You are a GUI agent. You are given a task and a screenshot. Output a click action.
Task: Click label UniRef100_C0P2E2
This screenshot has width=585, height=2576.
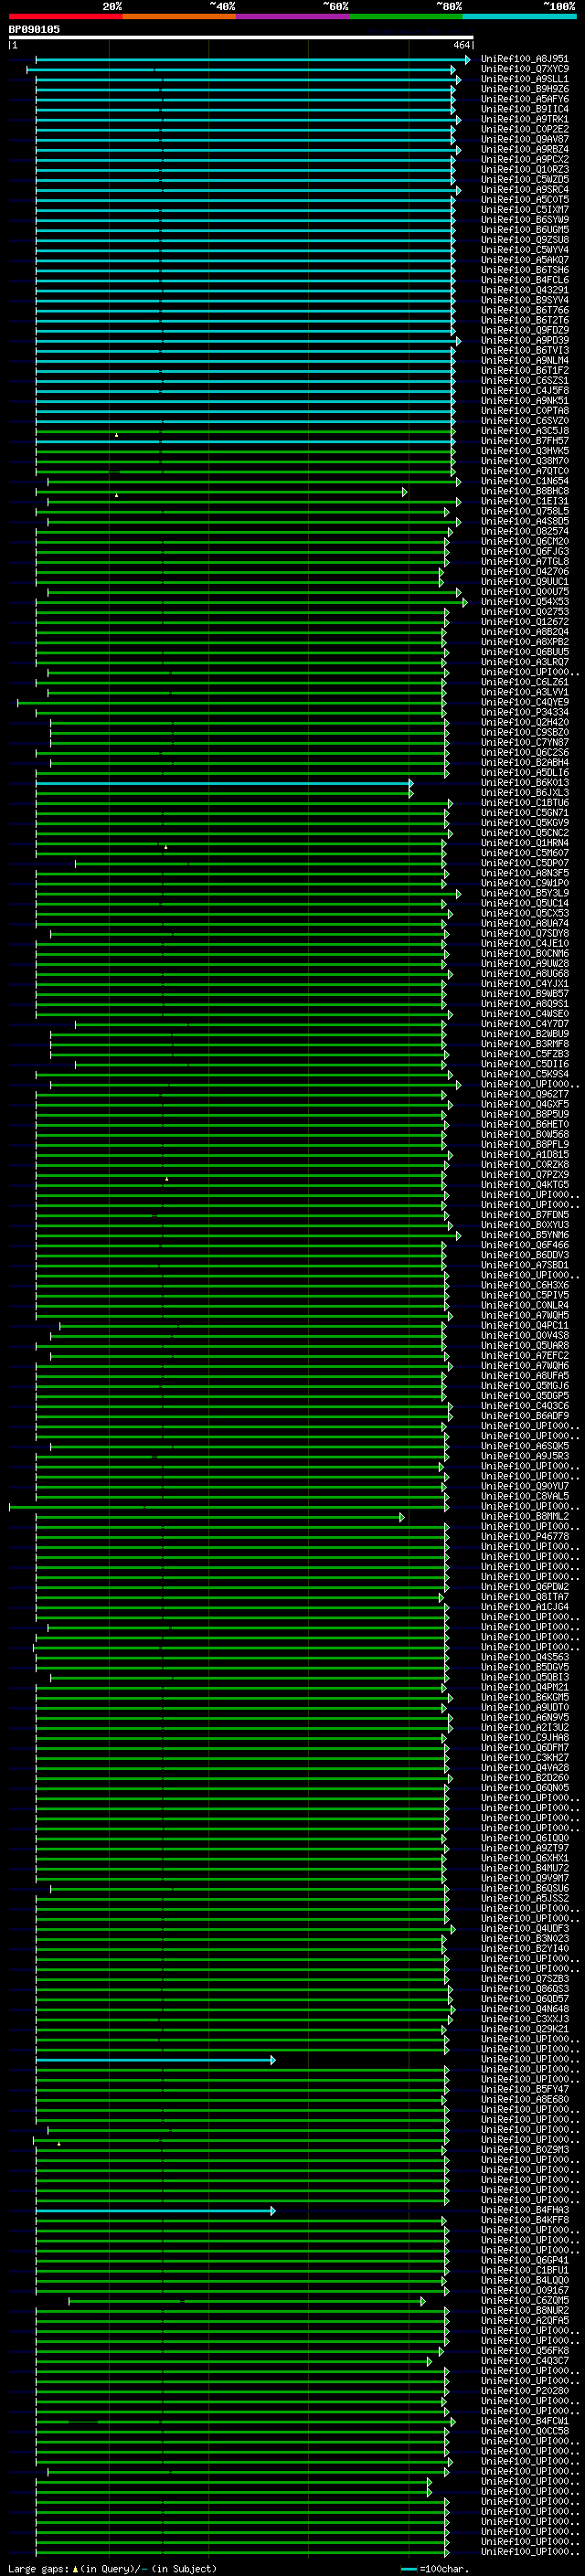coord(524,129)
